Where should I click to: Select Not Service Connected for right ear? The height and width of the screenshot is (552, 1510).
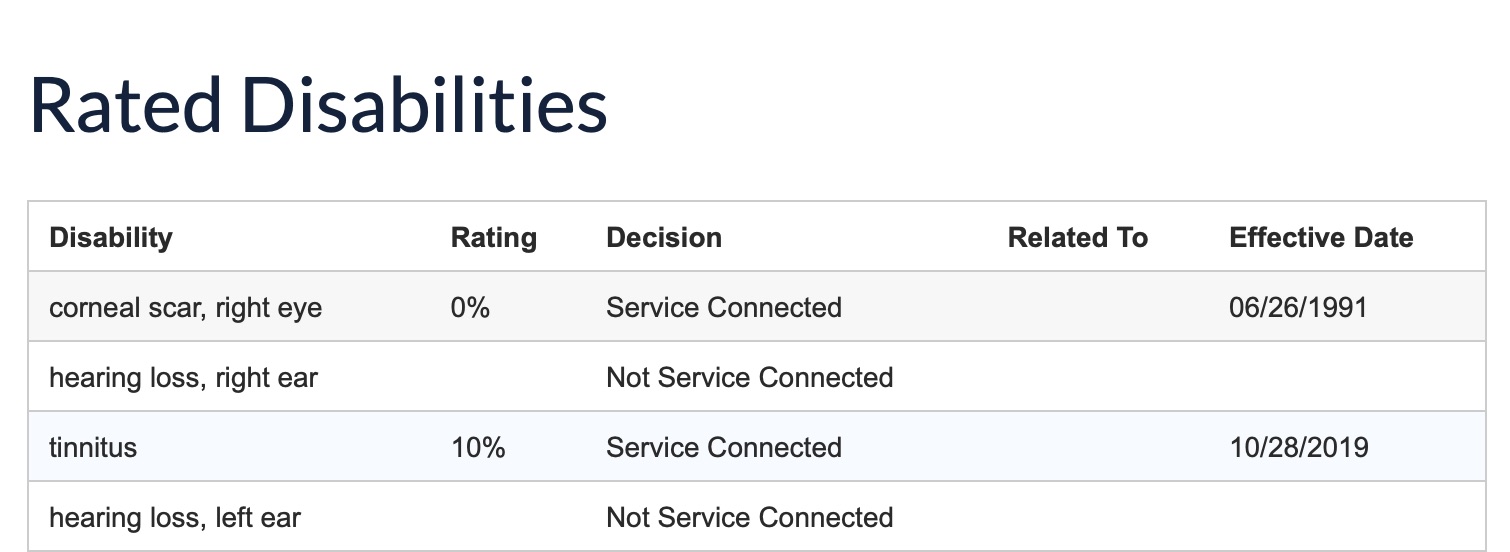[750, 377]
